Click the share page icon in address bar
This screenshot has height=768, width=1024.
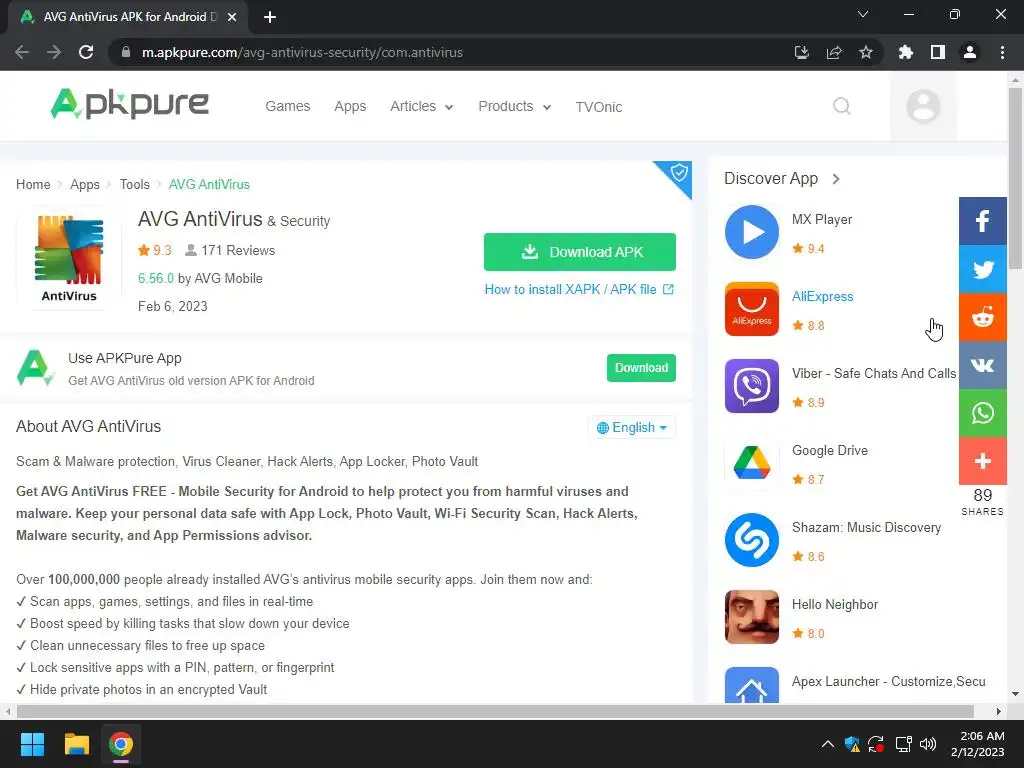coord(834,52)
